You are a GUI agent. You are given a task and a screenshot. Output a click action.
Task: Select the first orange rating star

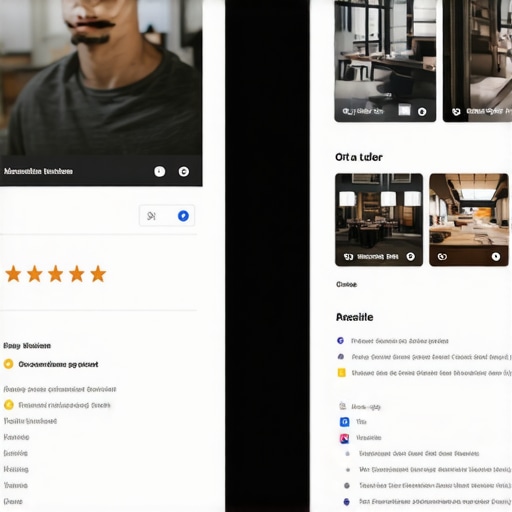click(13, 274)
